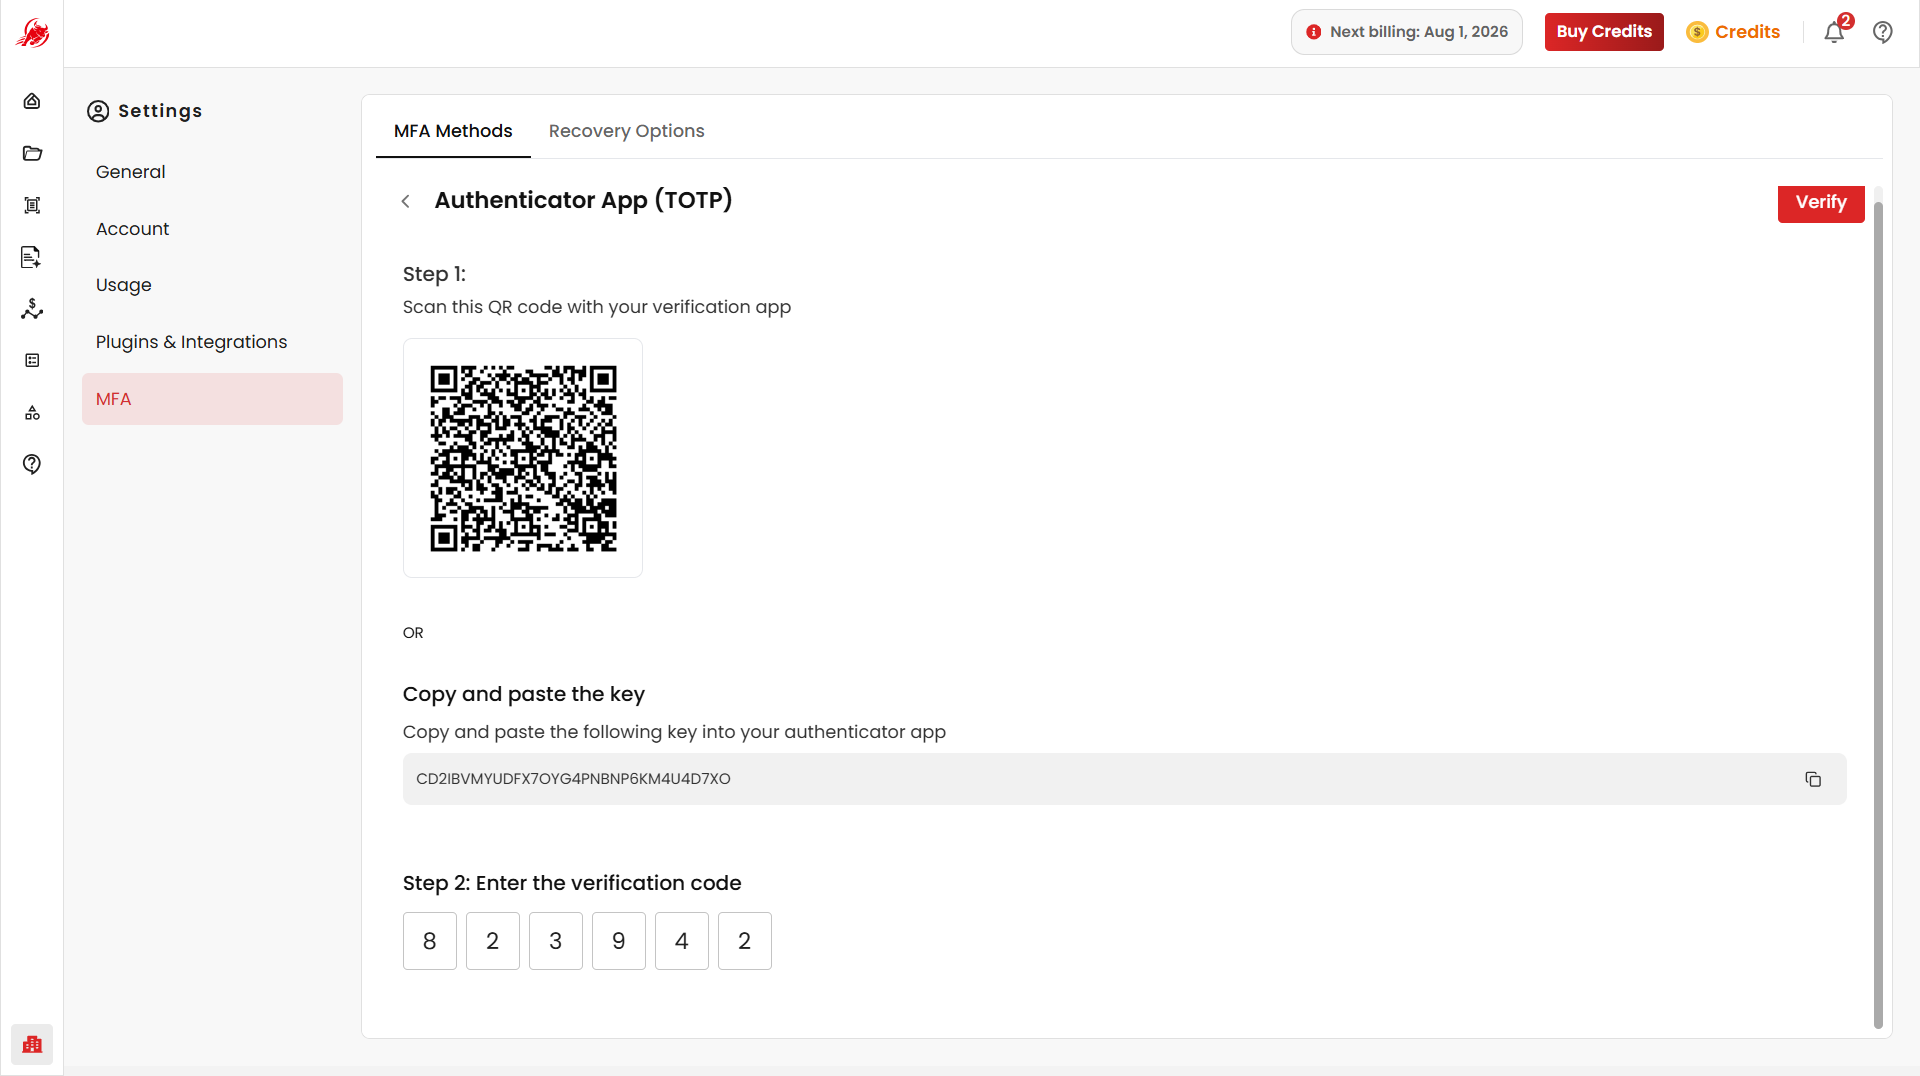Click first verification digit box (8)
Screen dimensions: 1920x1076
(x=430, y=941)
